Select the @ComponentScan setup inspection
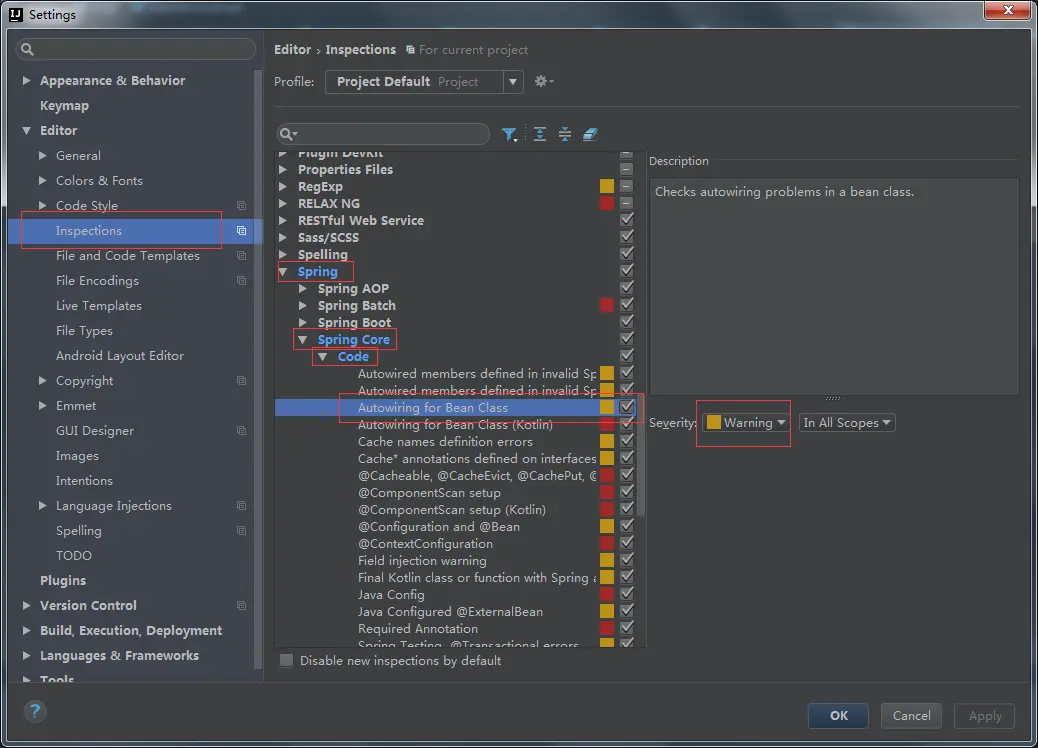This screenshot has height=748, width=1038. (429, 492)
